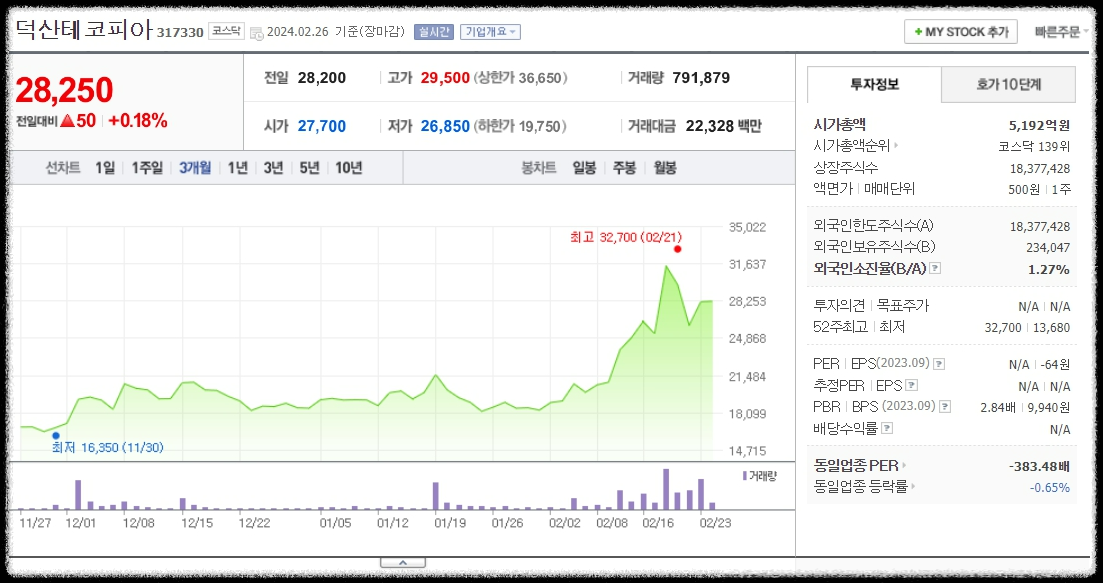Image resolution: width=1103 pixels, height=583 pixels.
Task: Click the 거래량 value 791,879
Action: [701, 78]
